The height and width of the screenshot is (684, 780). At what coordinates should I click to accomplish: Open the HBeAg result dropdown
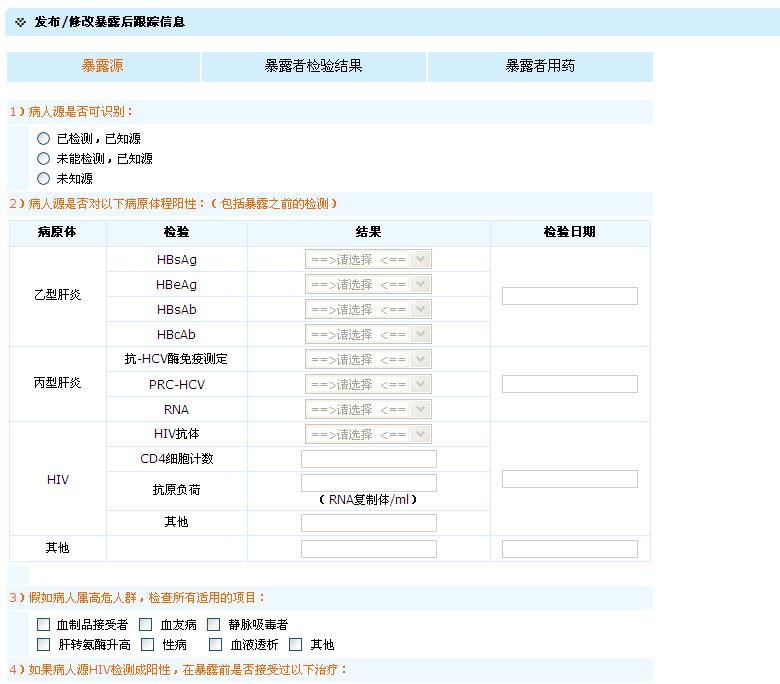point(368,285)
